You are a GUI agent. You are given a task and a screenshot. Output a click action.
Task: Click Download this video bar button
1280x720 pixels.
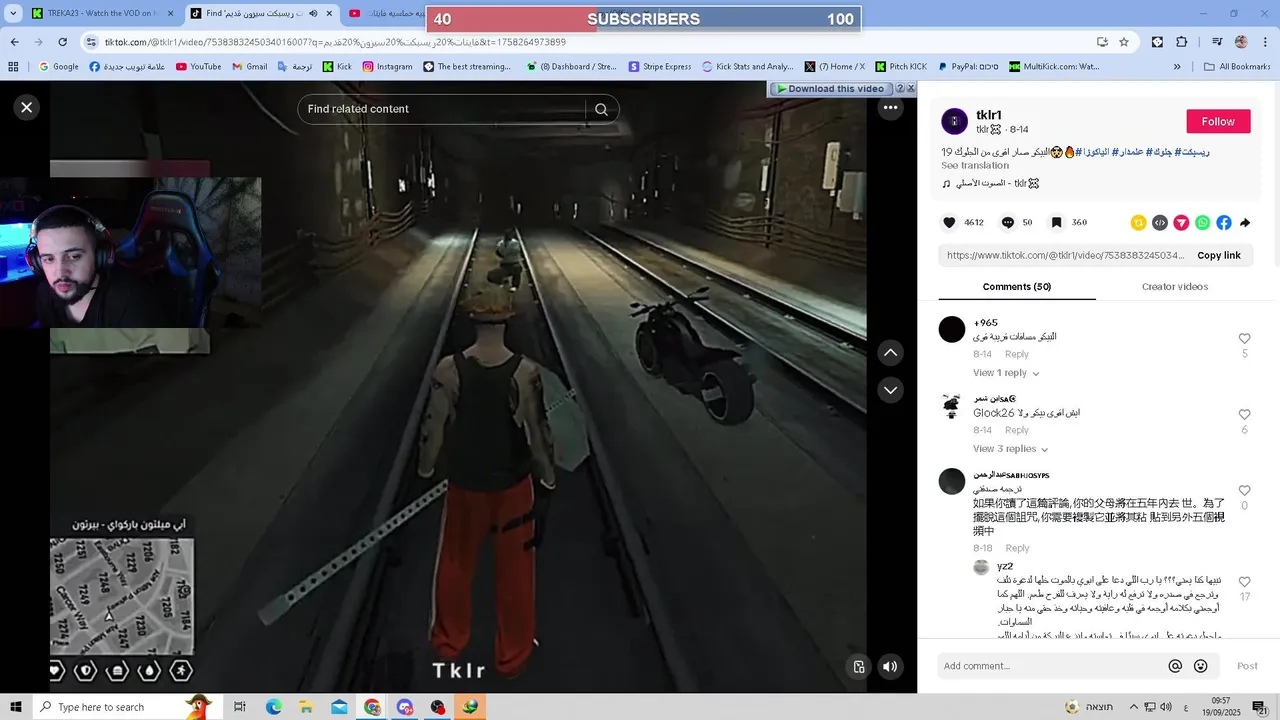click(829, 89)
